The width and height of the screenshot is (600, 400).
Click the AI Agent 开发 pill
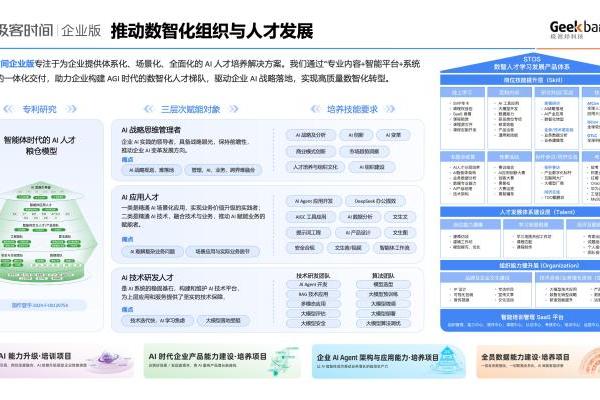click(x=313, y=284)
